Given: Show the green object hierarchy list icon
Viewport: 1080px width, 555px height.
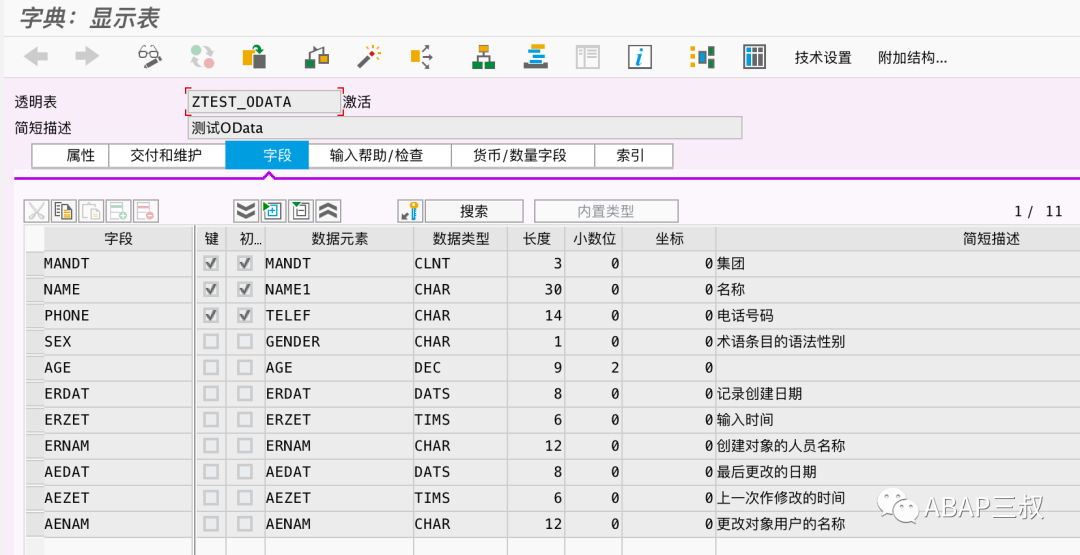Looking at the screenshot, I should pyautogui.click(x=483, y=56).
